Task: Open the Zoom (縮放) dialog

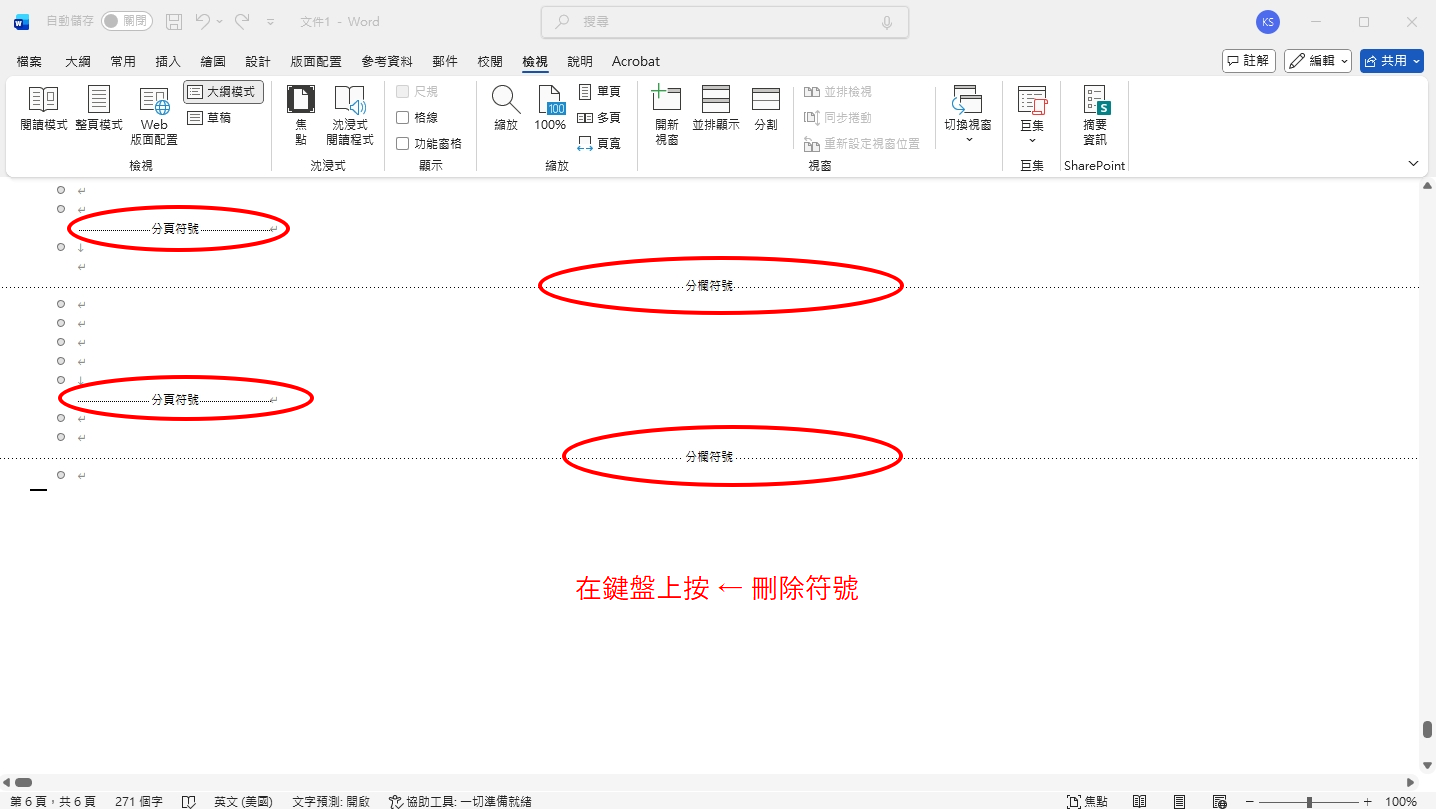Action: 506,109
